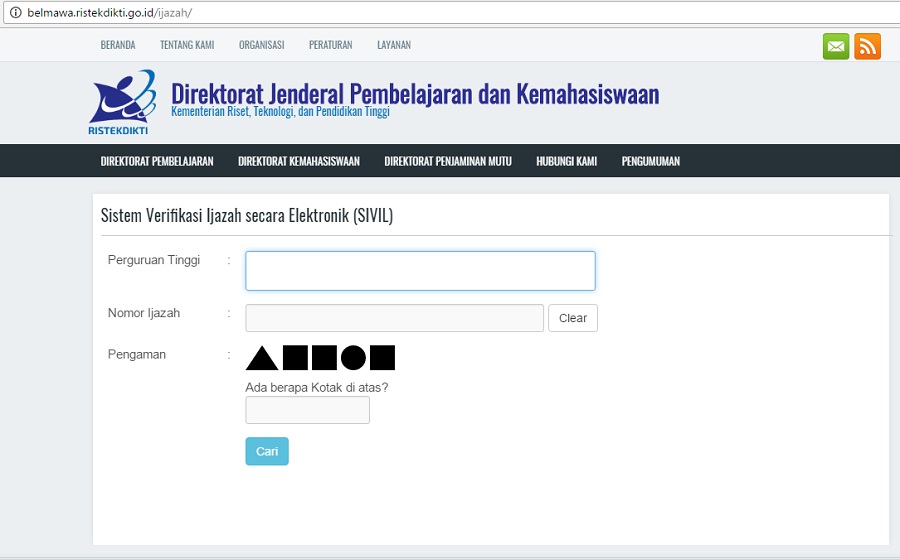Open DIREKTORAT PEMBELAJARAN navigation tab
This screenshot has height=559, width=900.
[x=157, y=161]
